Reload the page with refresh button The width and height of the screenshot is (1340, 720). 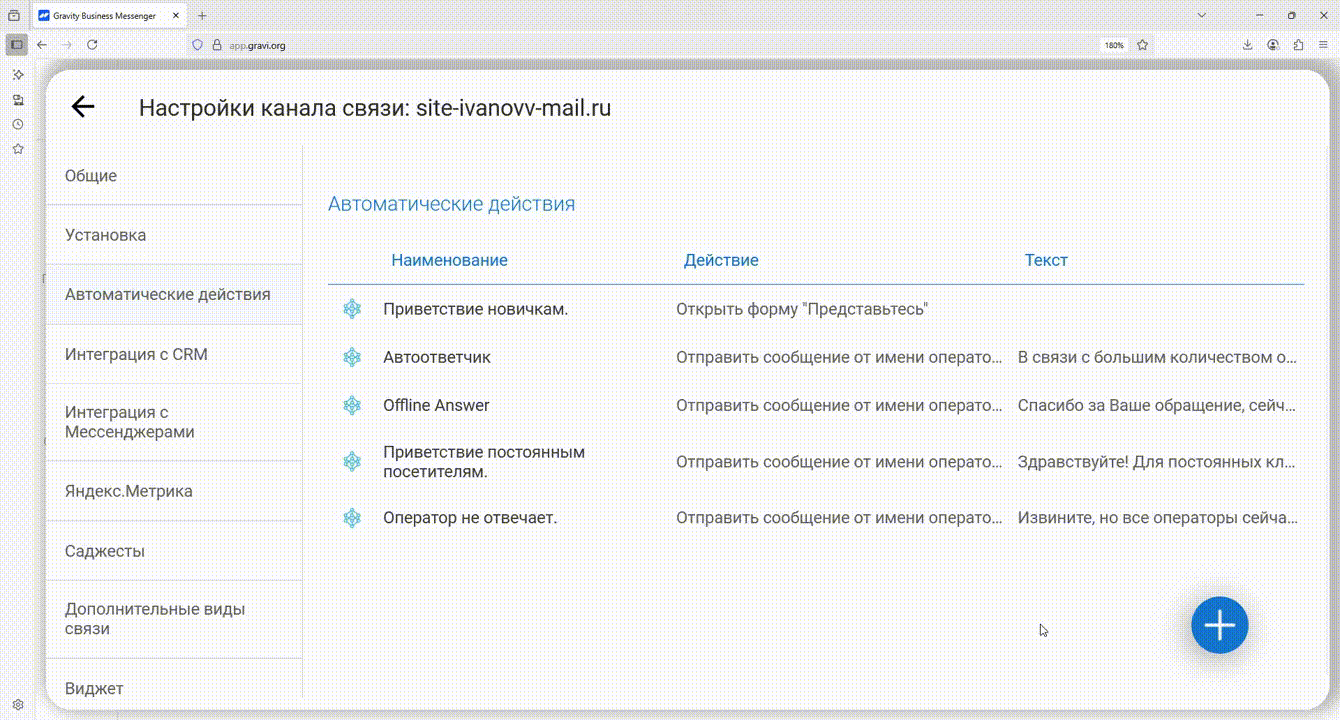pyautogui.click(x=92, y=45)
